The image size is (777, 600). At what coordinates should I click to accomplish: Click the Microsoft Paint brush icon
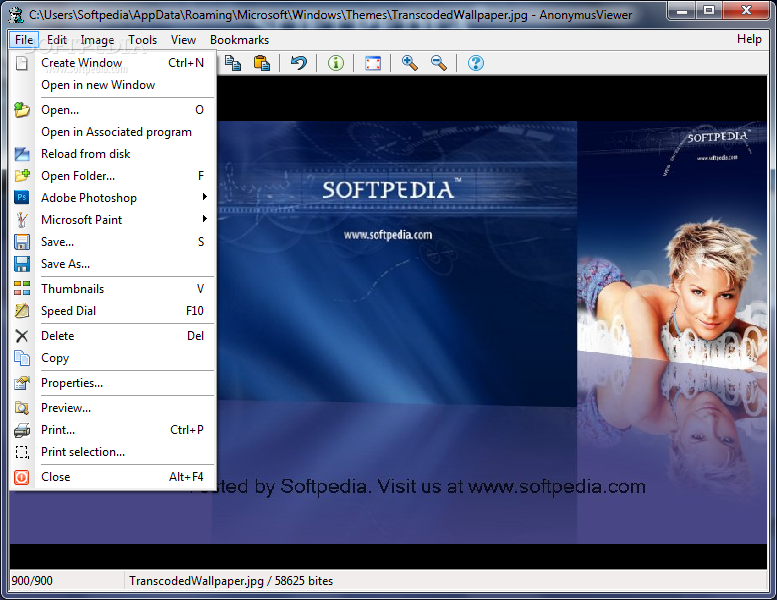pyautogui.click(x=22, y=219)
